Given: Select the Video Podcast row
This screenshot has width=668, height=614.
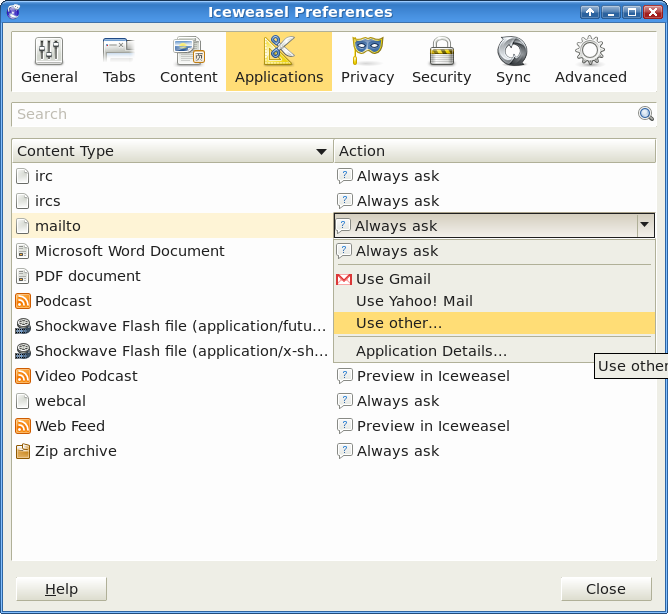Looking at the screenshot, I should tap(173, 376).
